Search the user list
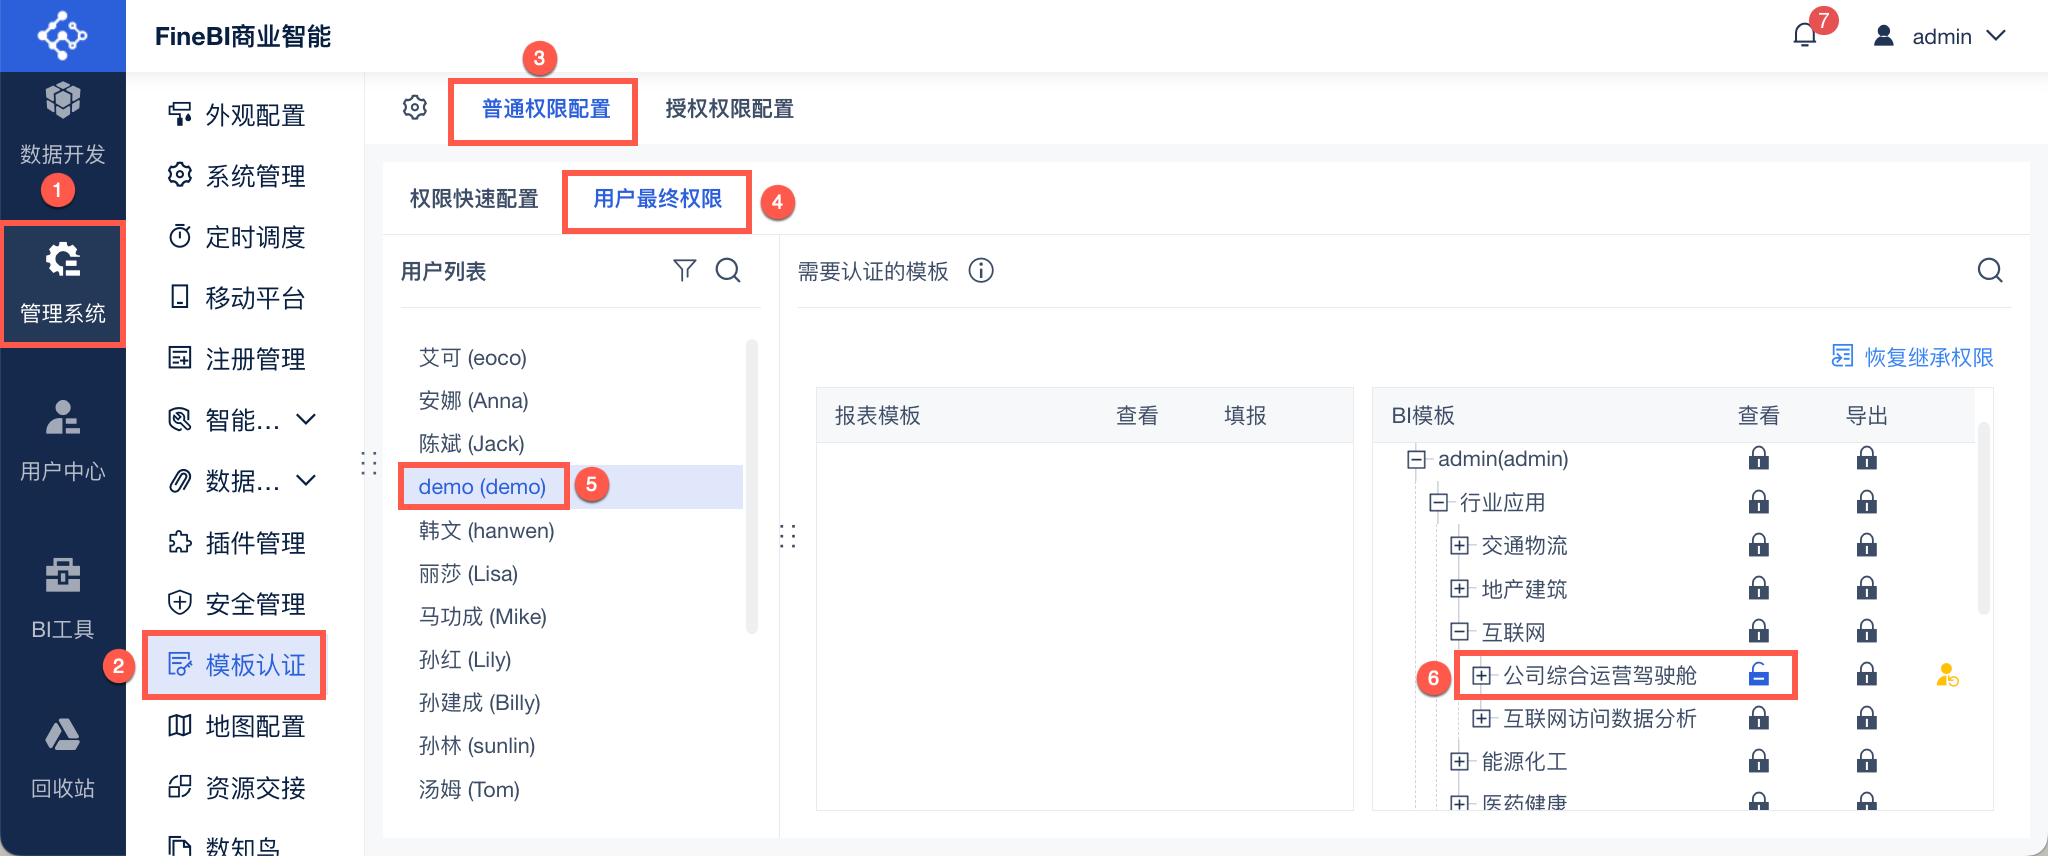2048x856 pixels. [x=728, y=270]
